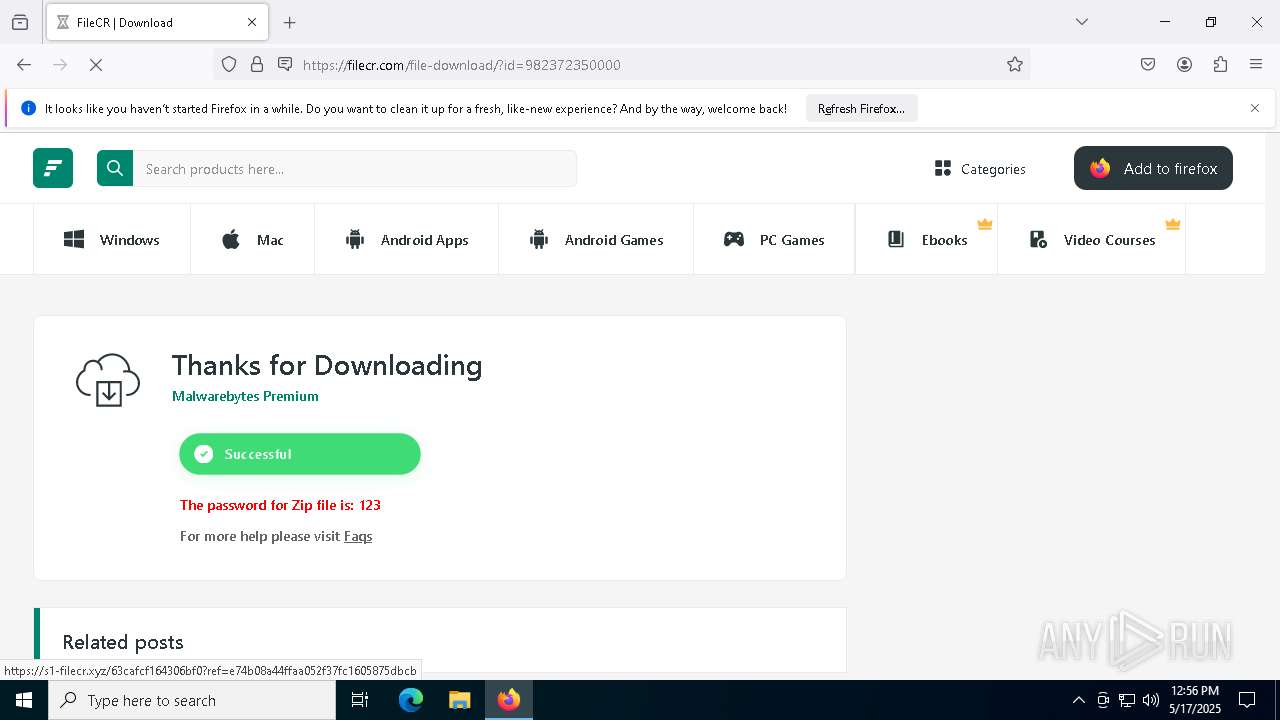Open FileCR home logo
Screen dimensions: 1280x720
pyautogui.click(x=53, y=168)
